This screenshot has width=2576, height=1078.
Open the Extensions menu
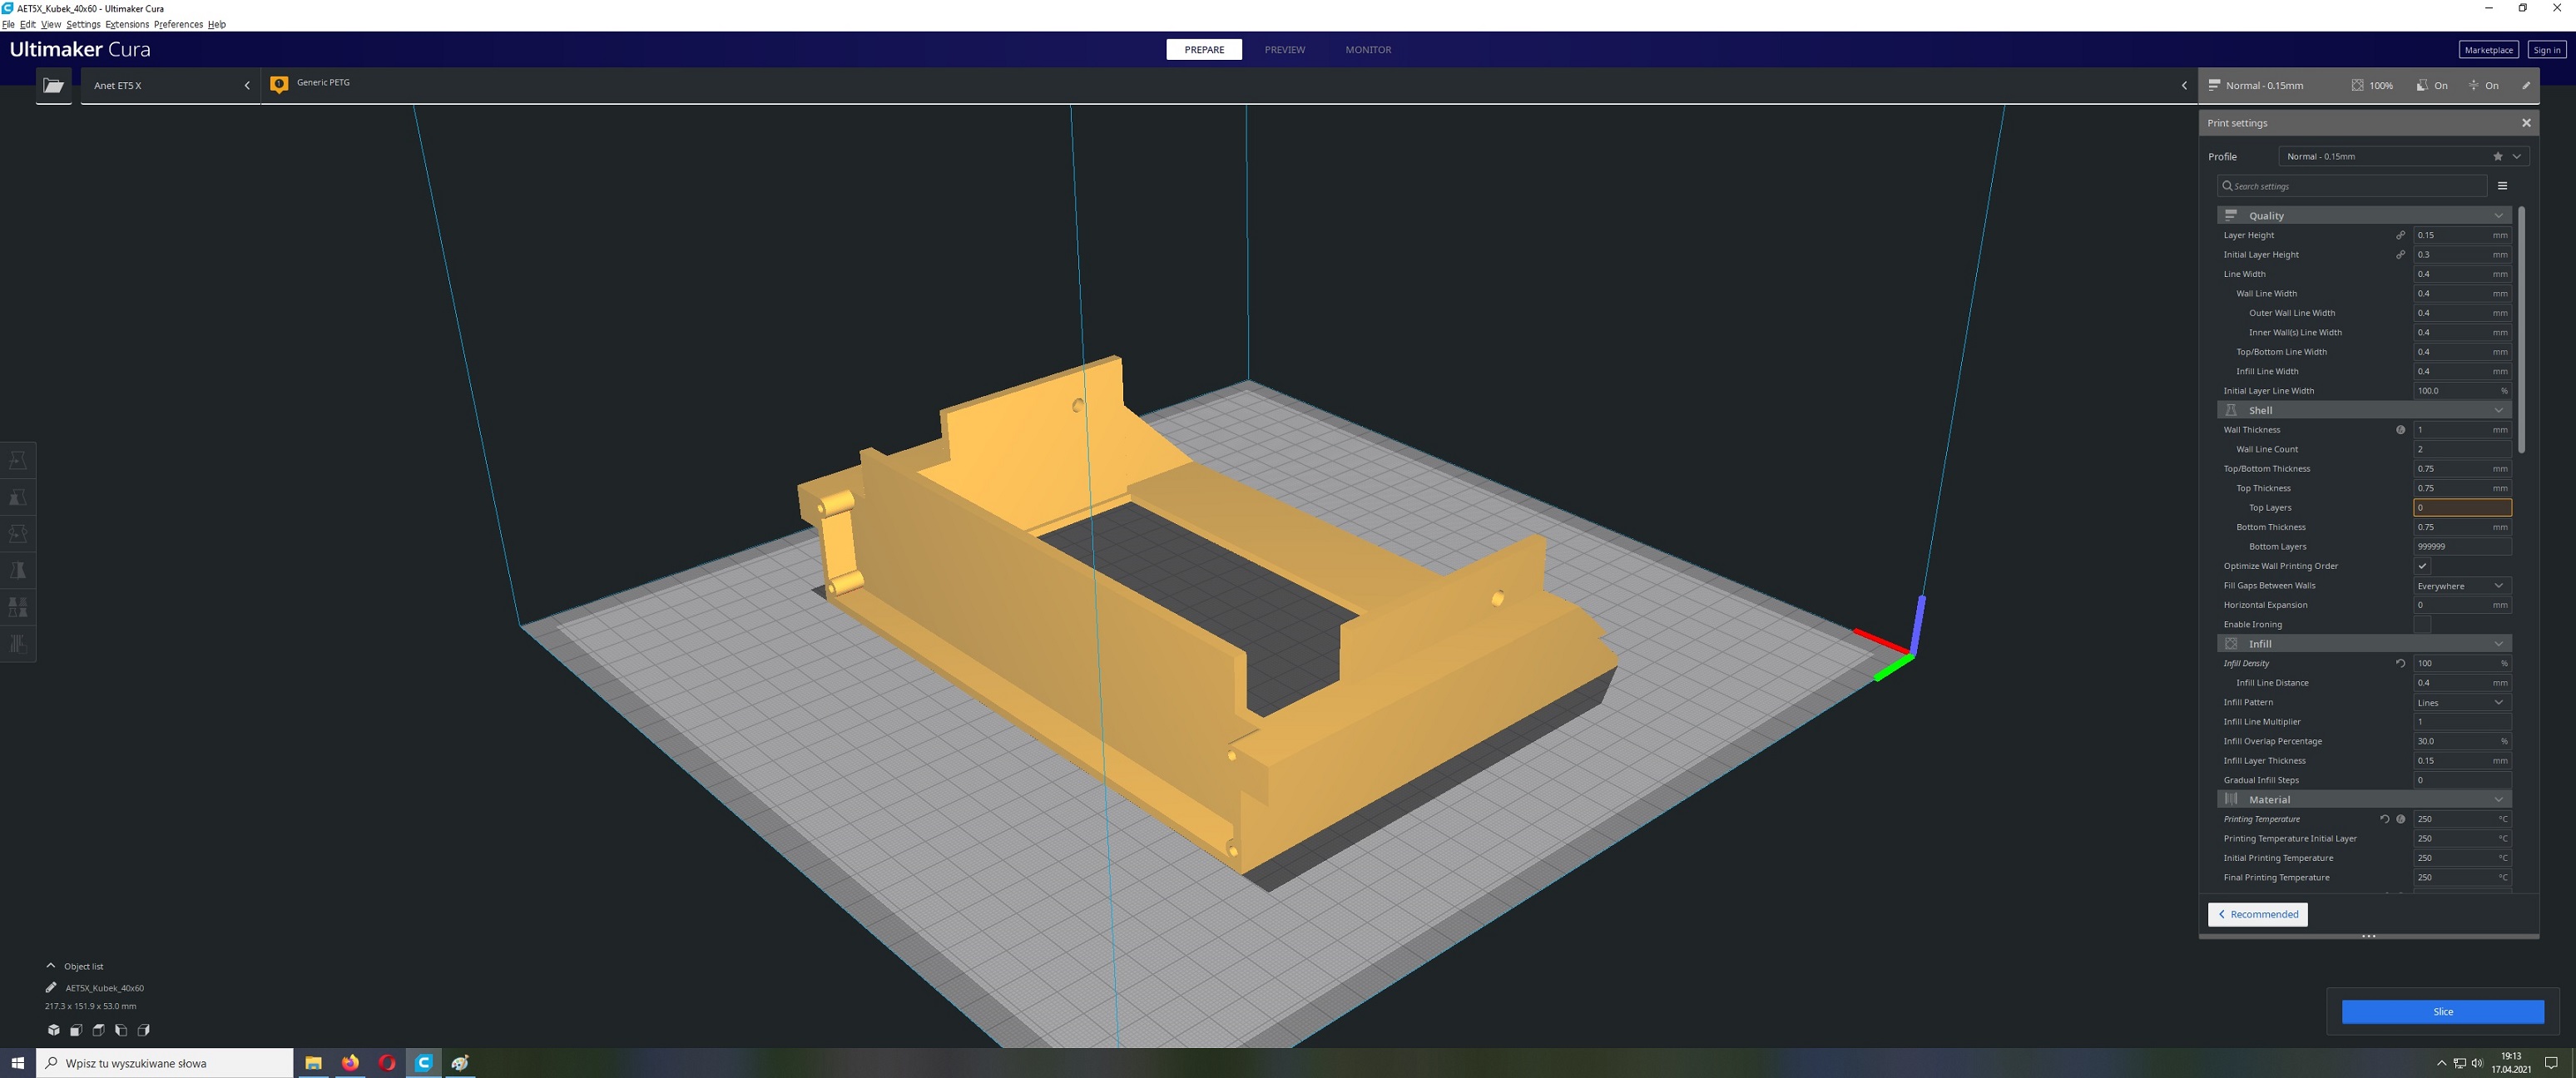(127, 24)
